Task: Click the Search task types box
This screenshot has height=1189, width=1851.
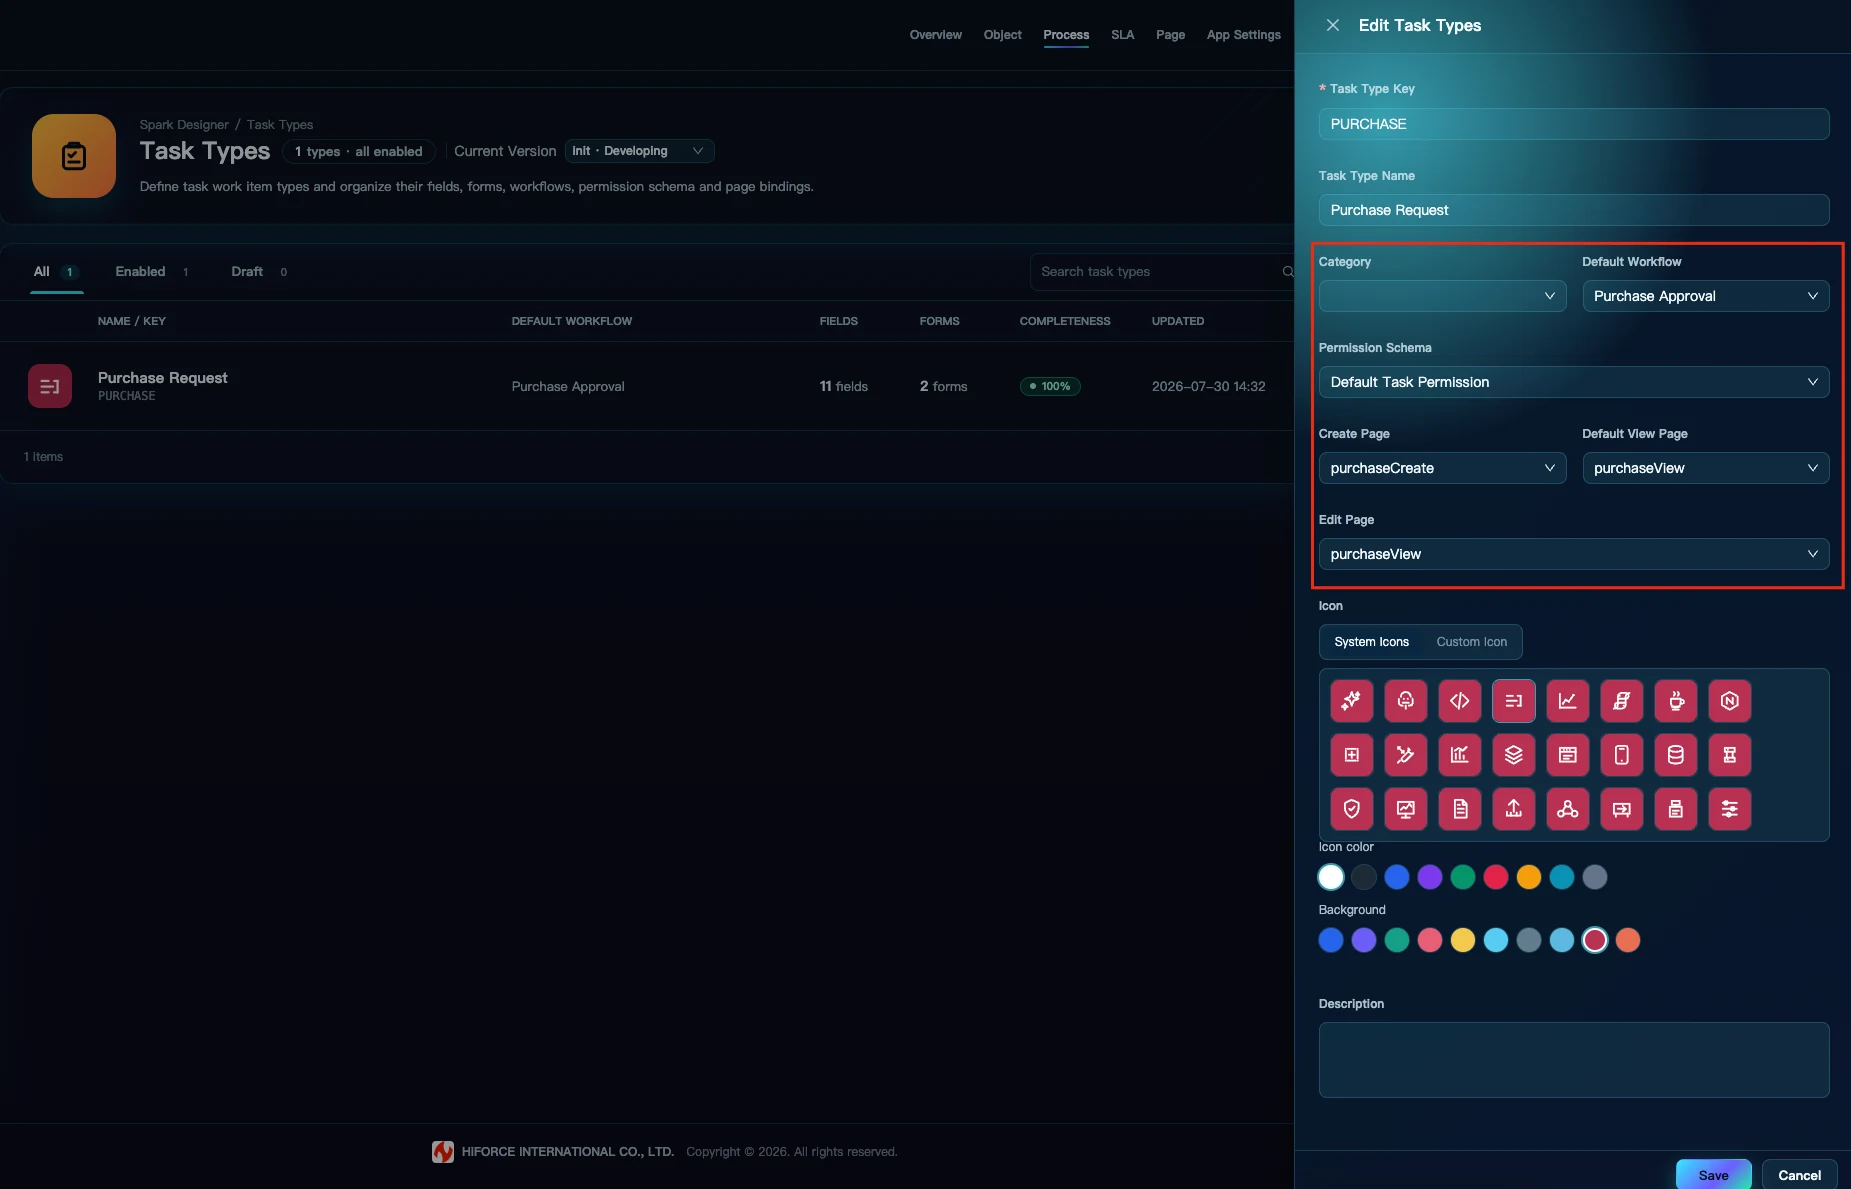Action: (x=1160, y=272)
